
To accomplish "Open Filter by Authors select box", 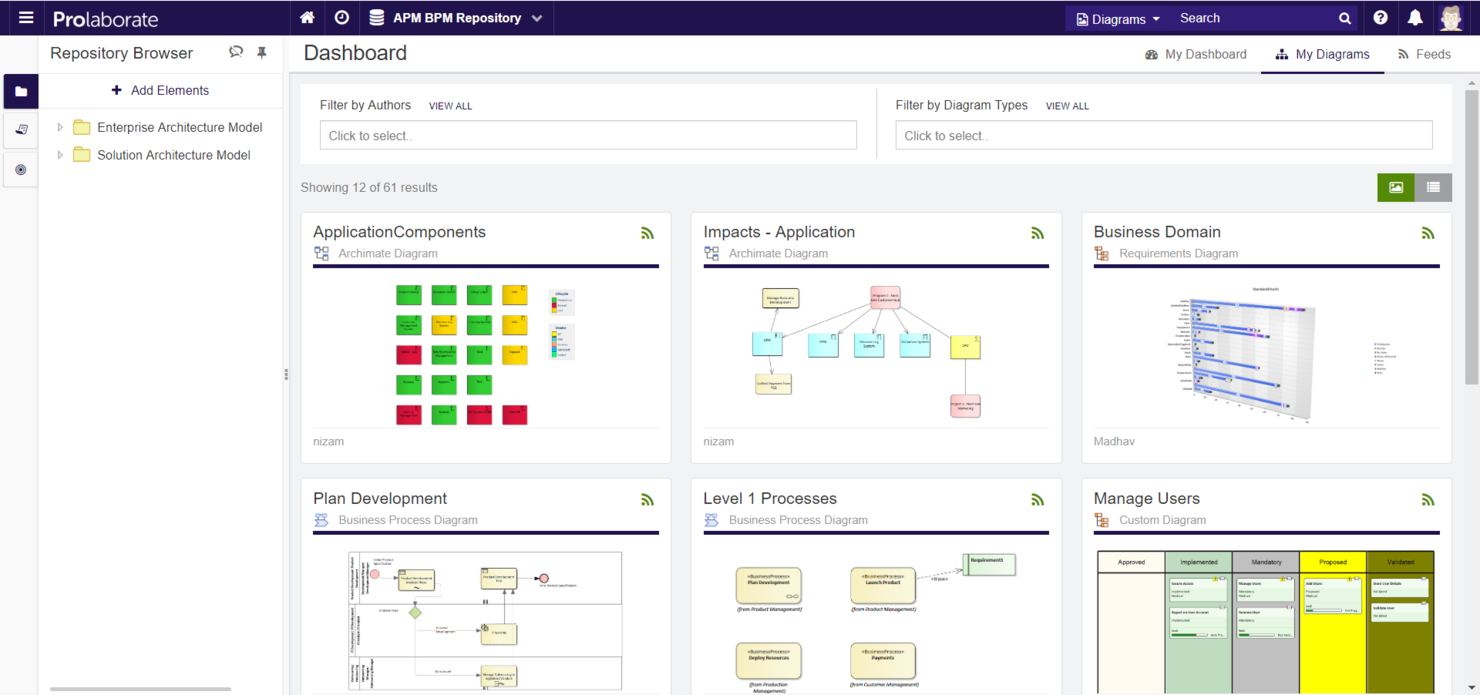I will tap(588, 135).
